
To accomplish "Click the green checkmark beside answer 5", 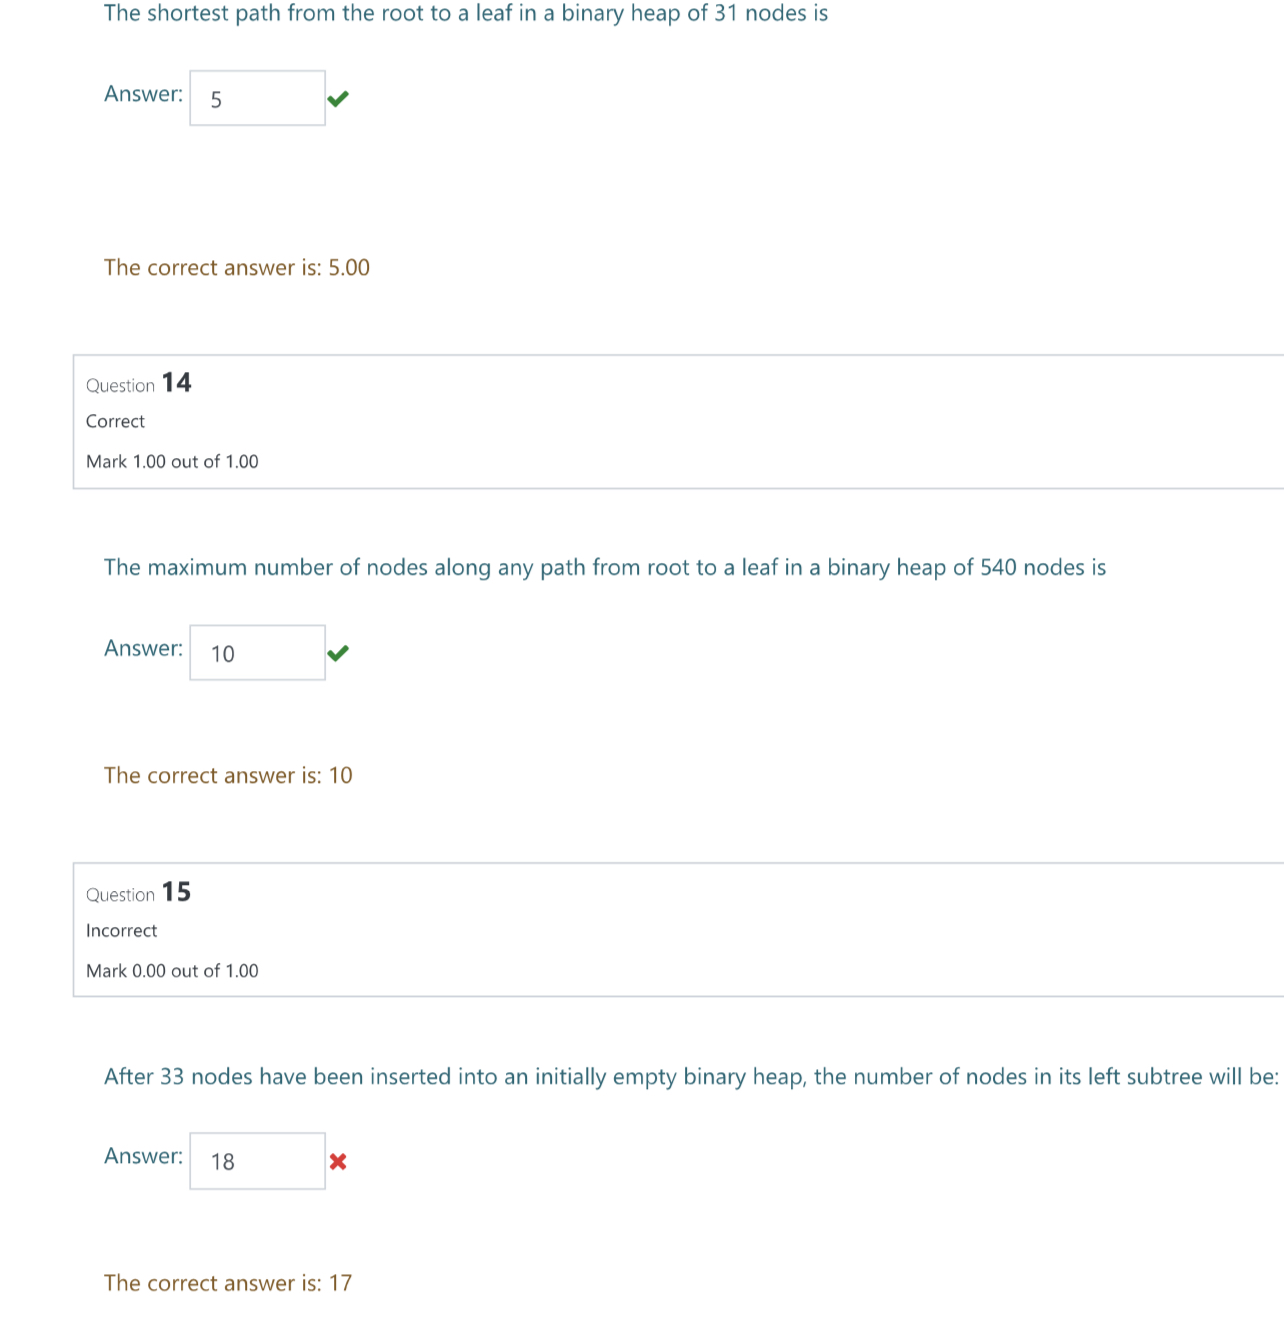I will click(338, 98).
